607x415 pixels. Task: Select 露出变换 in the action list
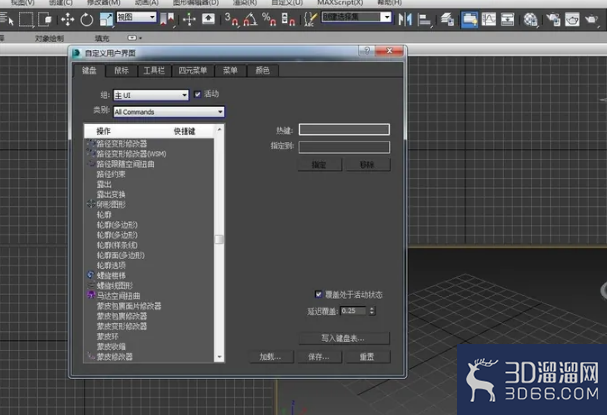(x=111, y=194)
